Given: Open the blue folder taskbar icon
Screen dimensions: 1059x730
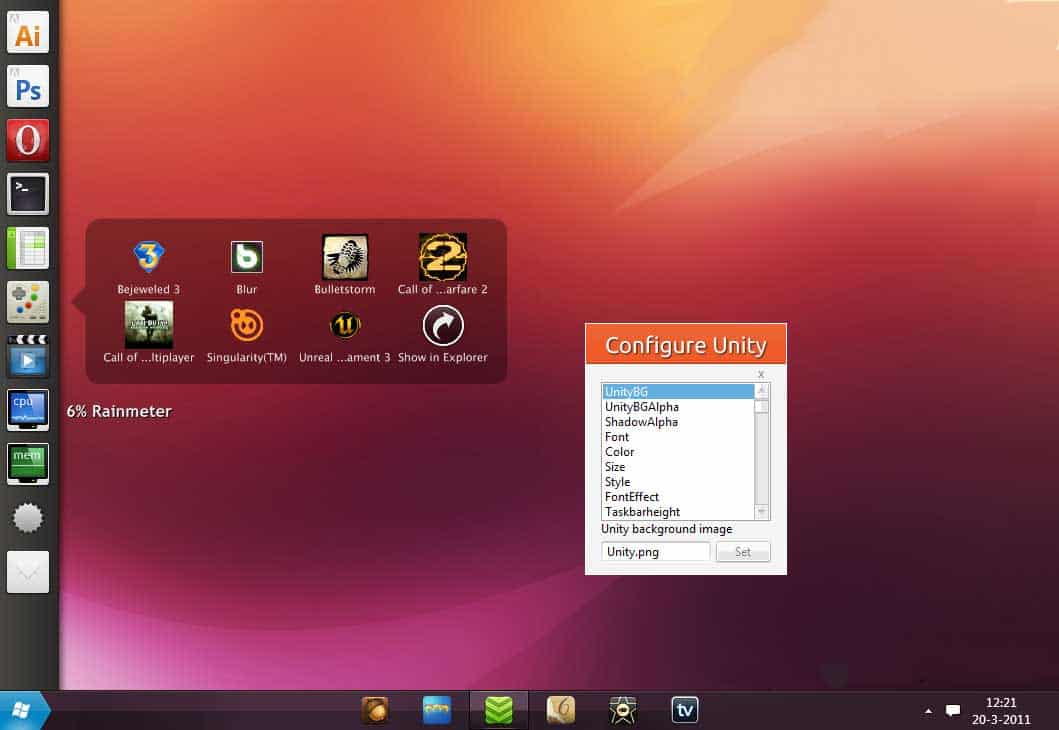Looking at the screenshot, I should click(437, 710).
